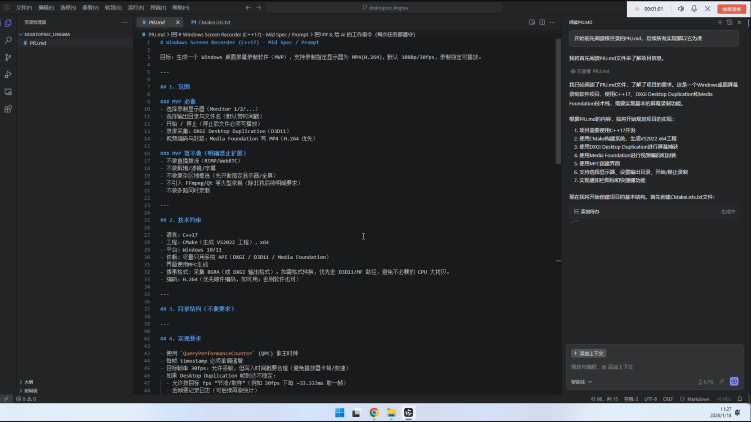This screenshot has width=751, height=422.
Task: Cancel recording with the X in recorder bar
Action: pos(707,9)
